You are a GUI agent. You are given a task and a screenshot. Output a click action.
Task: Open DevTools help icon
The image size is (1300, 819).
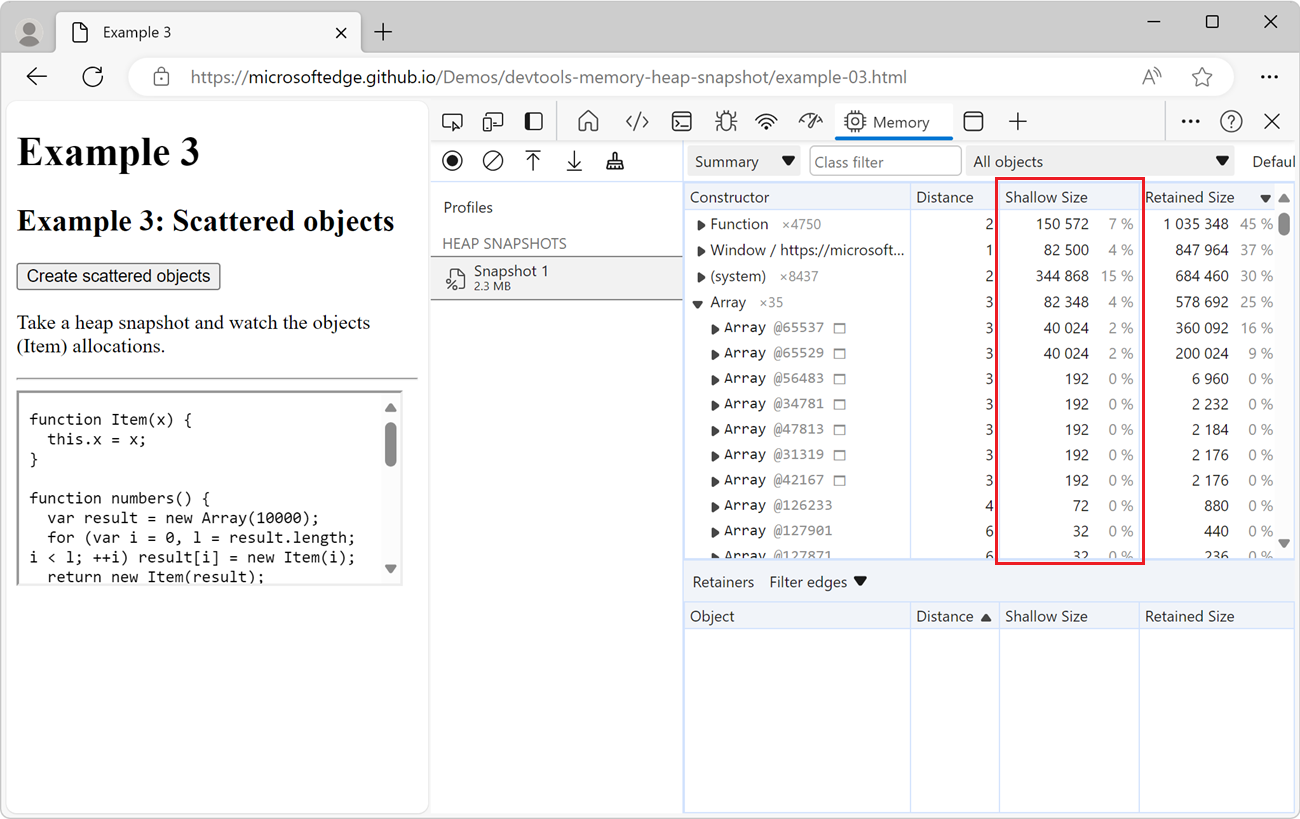(1231, 122)
